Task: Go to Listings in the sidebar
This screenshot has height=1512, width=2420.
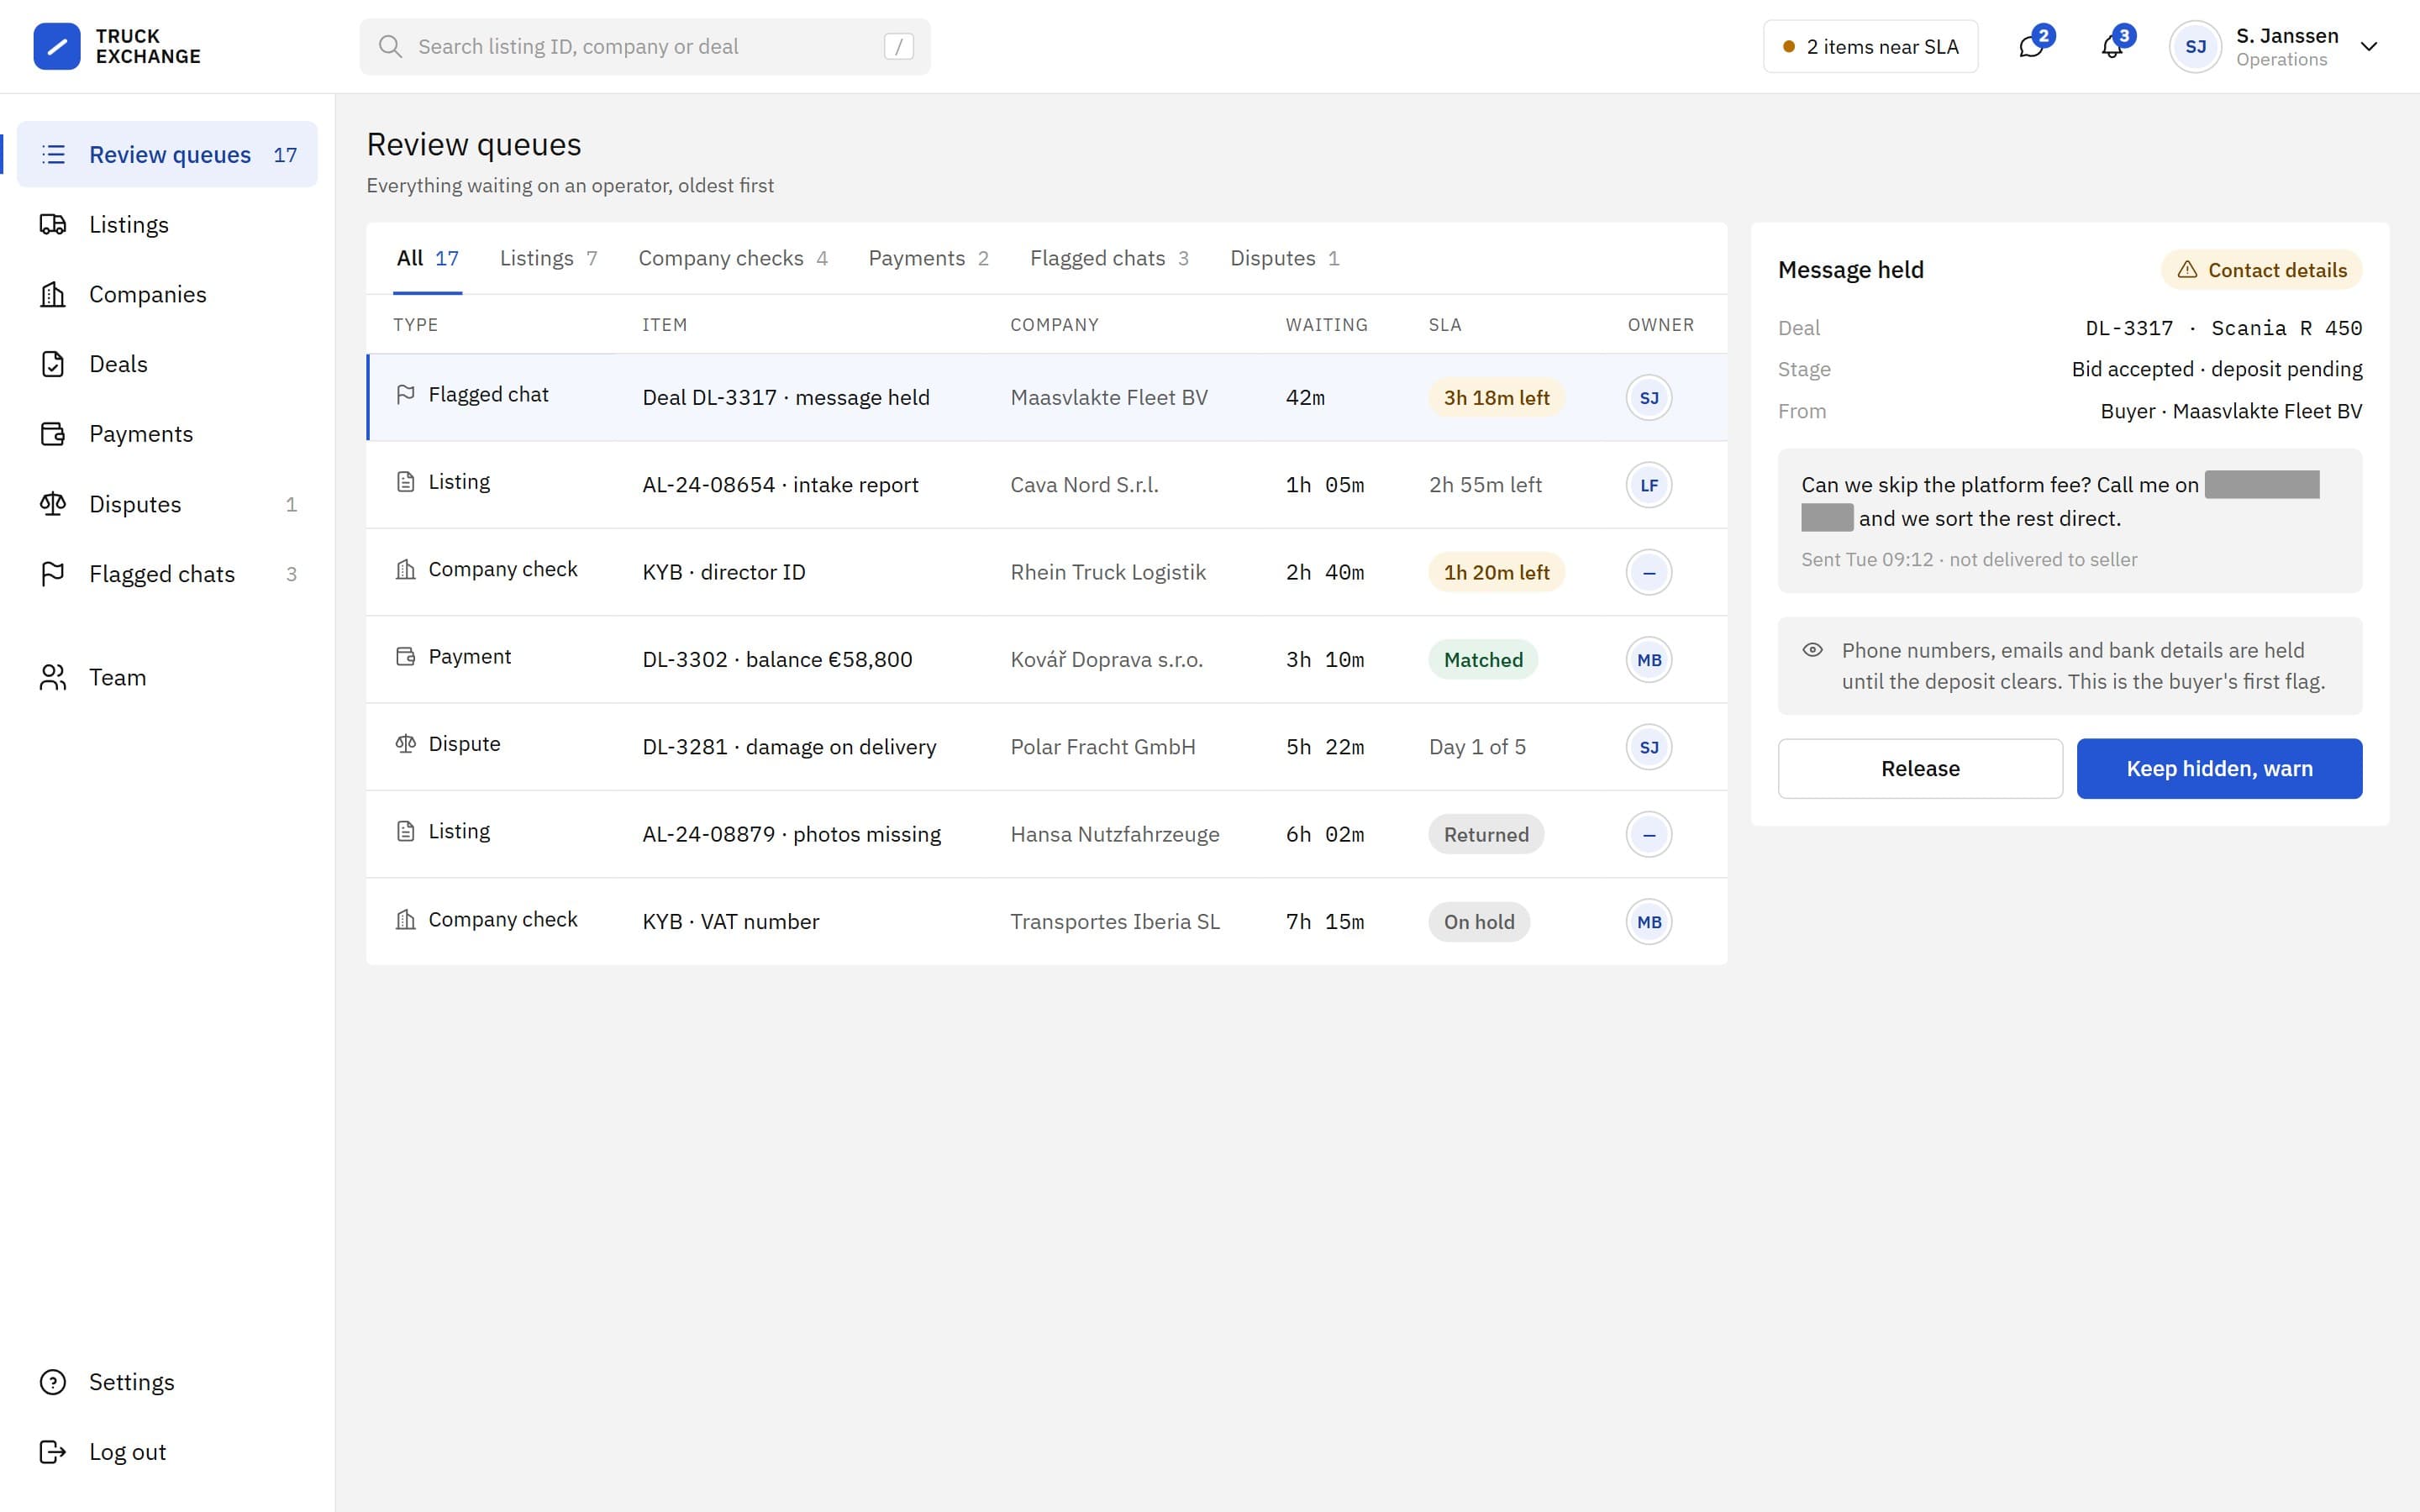Action: [168, 224]
